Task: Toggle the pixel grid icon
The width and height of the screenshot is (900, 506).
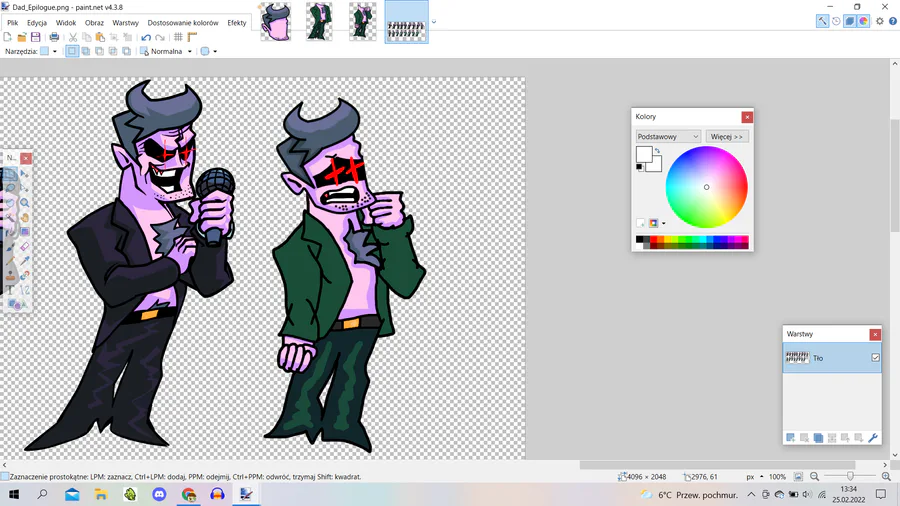Action: [x=179, y=37]
